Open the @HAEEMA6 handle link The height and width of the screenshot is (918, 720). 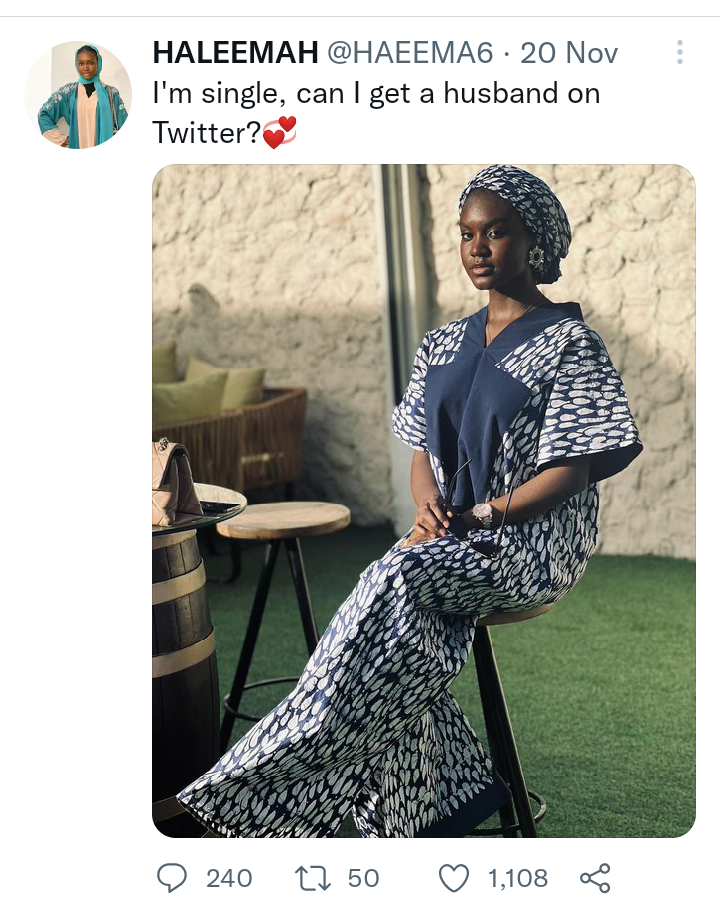tap(410, 53)
